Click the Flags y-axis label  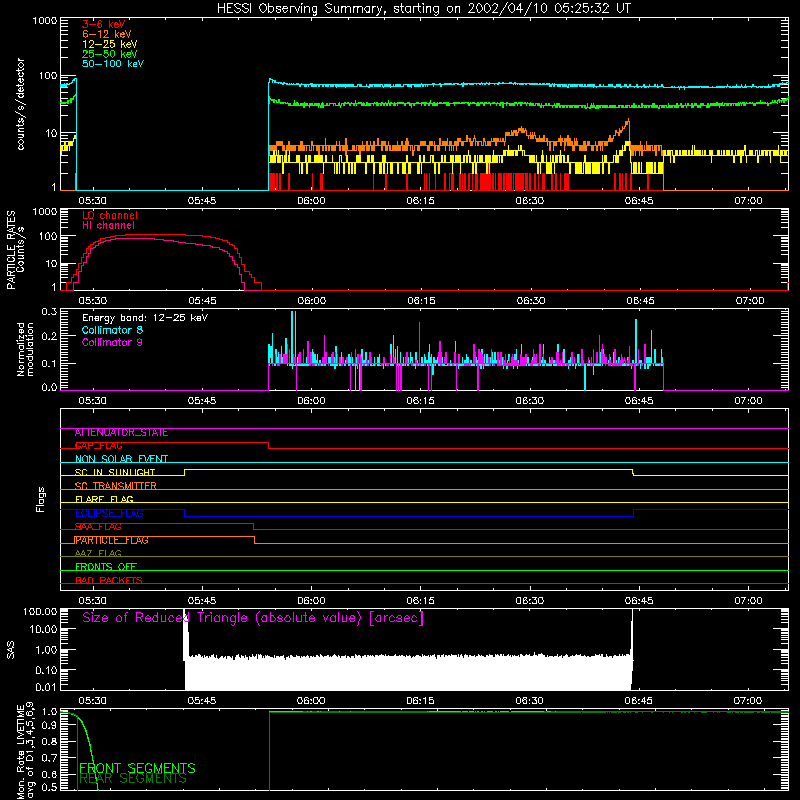click(x=41, y=499)
